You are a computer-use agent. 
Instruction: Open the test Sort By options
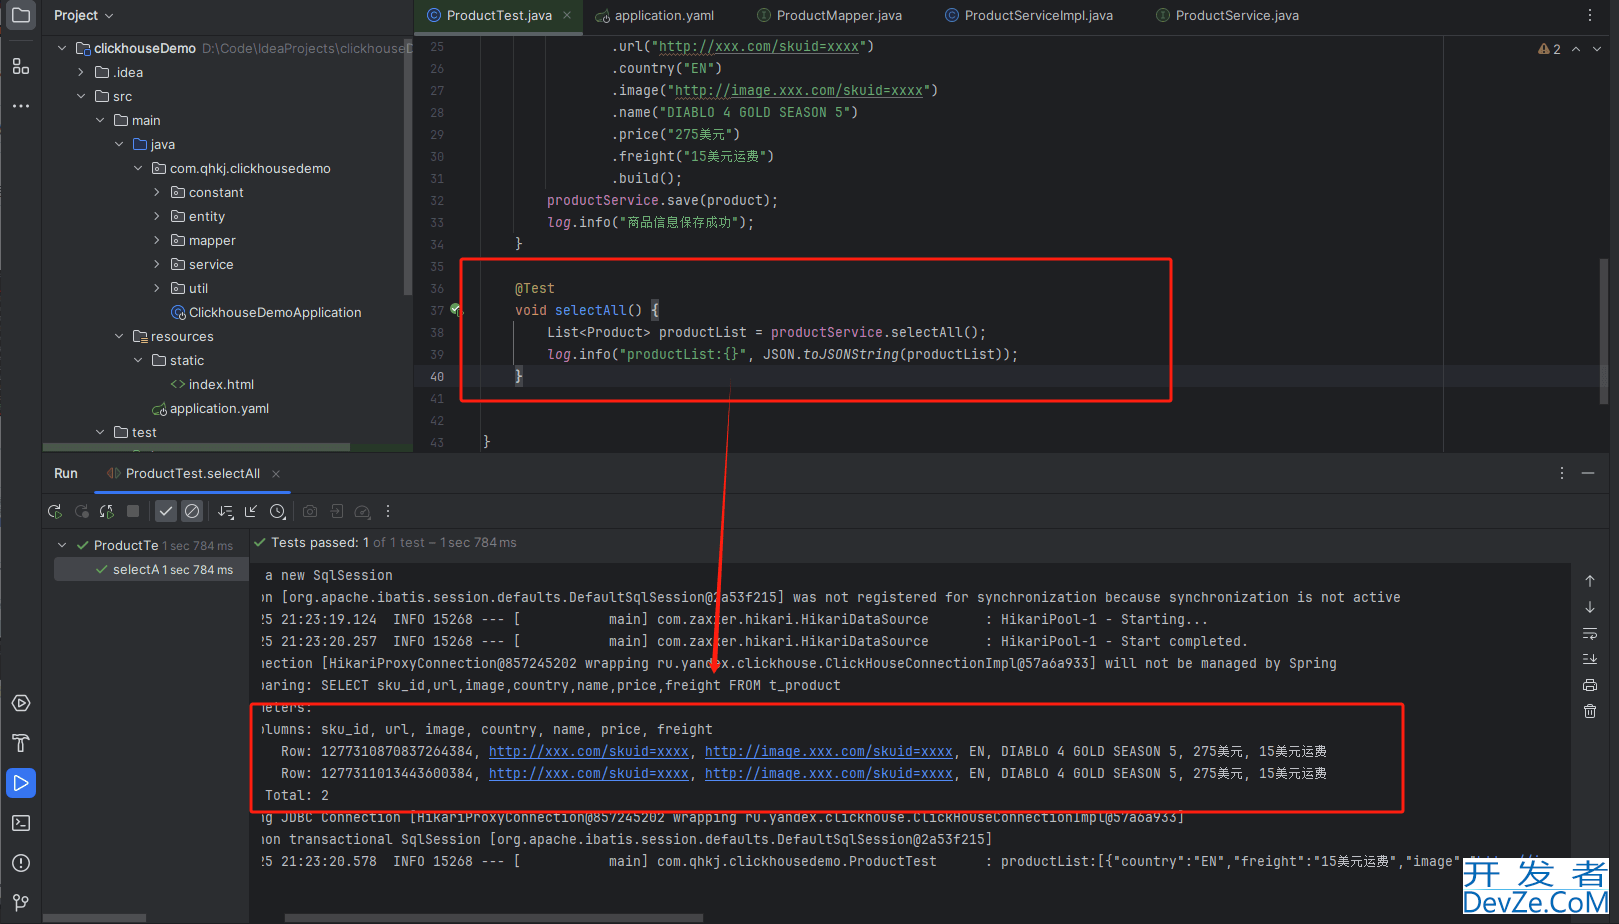click(226, 511)
